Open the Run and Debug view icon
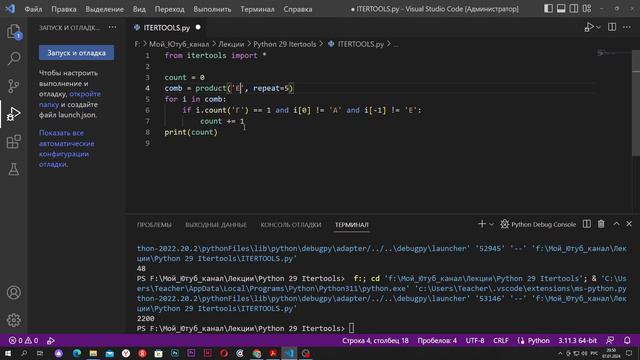640x360 pixels. [x=13, y=114]
